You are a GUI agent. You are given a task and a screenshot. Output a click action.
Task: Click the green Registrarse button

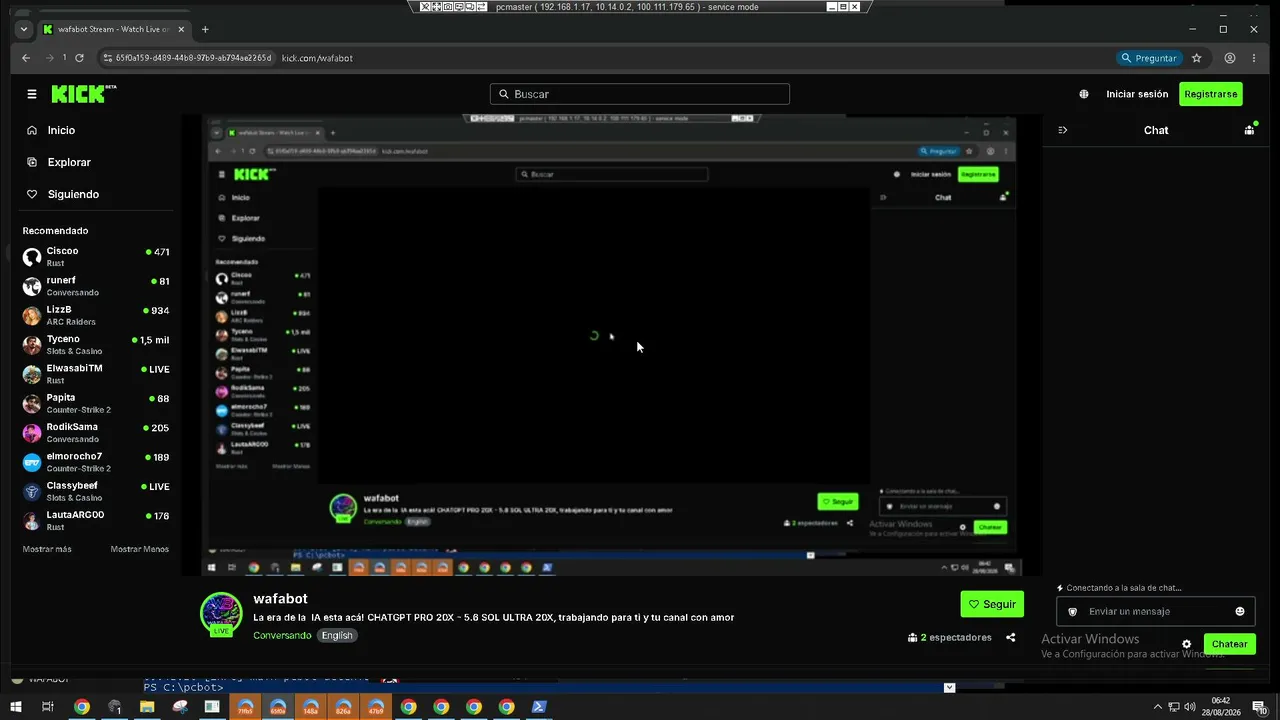click(x=1211, y=94)
